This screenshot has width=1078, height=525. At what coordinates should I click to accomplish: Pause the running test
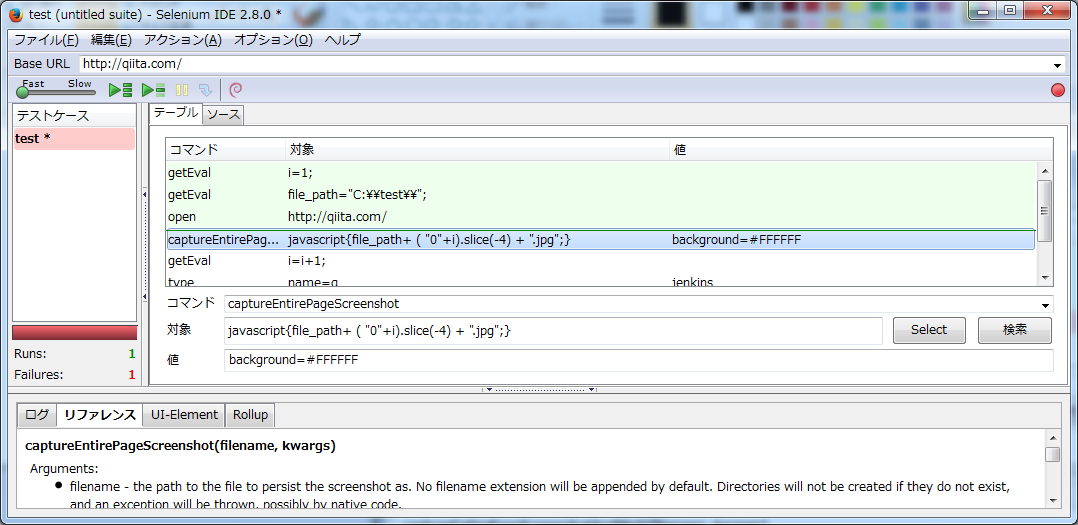182,90
